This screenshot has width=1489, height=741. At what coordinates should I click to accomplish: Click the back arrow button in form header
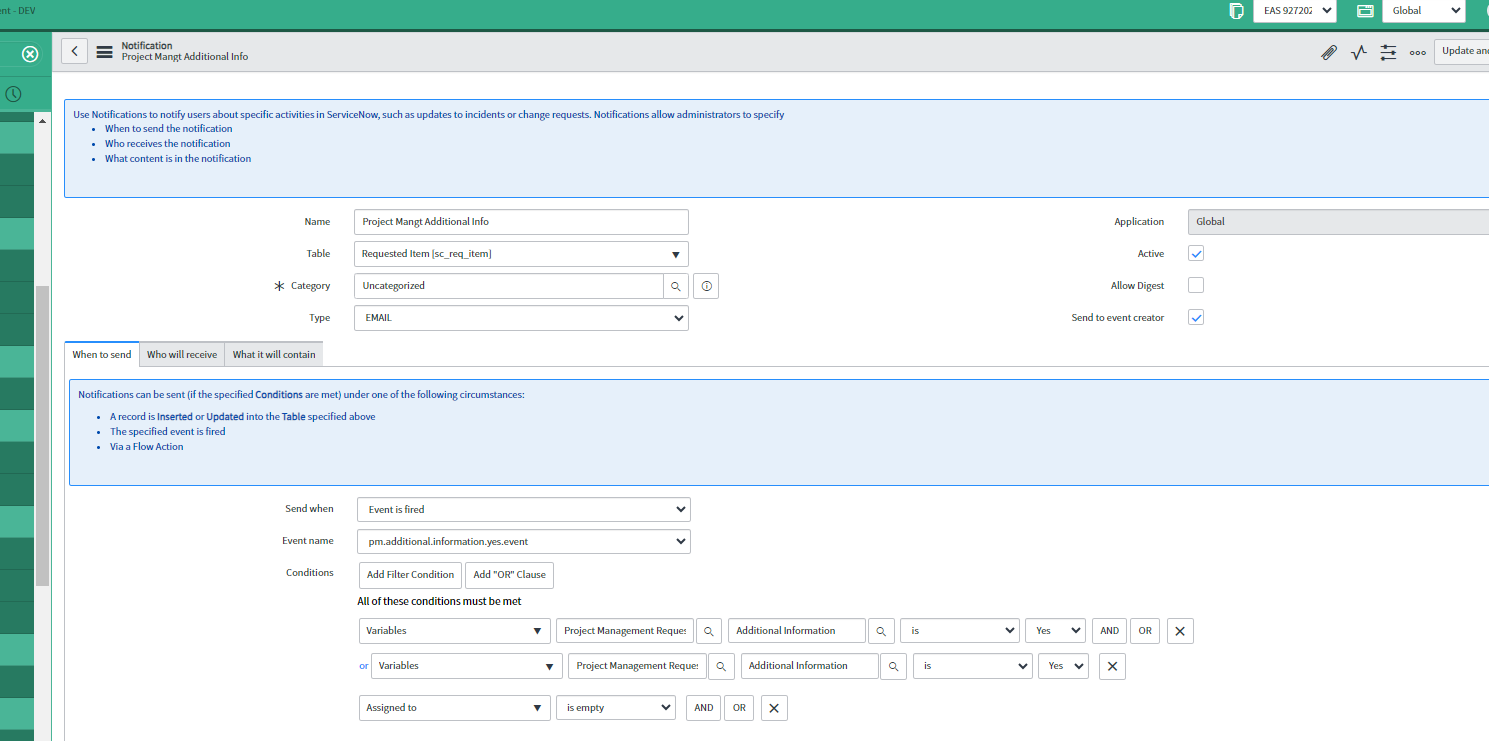click(x=74, y=52)
